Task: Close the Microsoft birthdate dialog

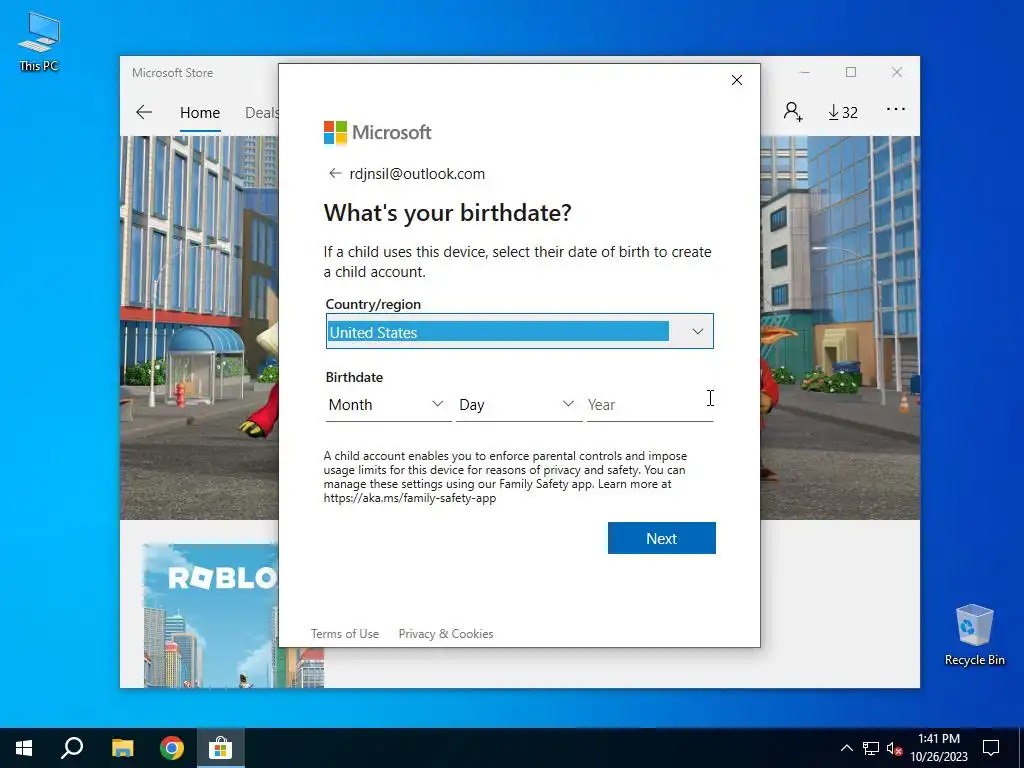Action: [x=737, y=80]
